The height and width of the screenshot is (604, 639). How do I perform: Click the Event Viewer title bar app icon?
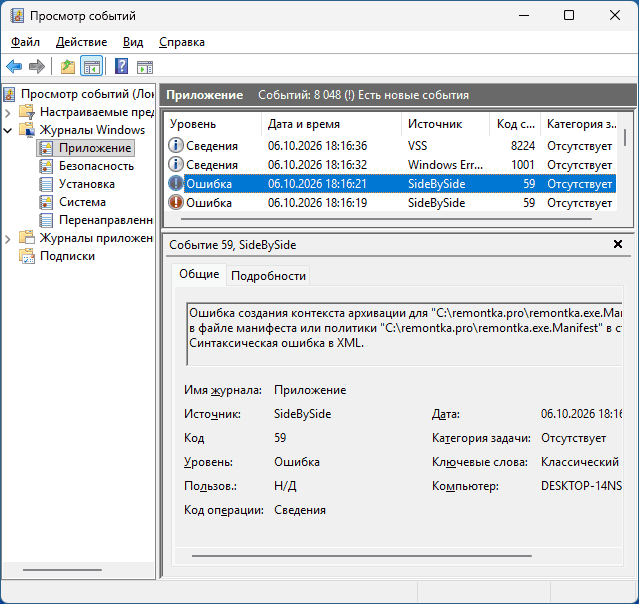coord(17,16)
